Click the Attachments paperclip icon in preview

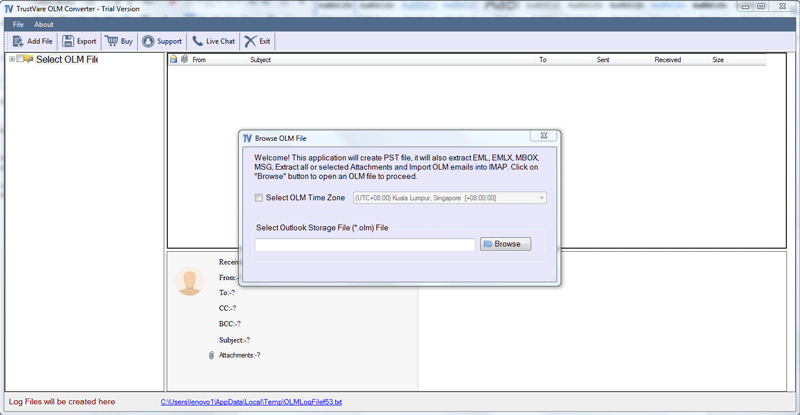tap(211, 355)
